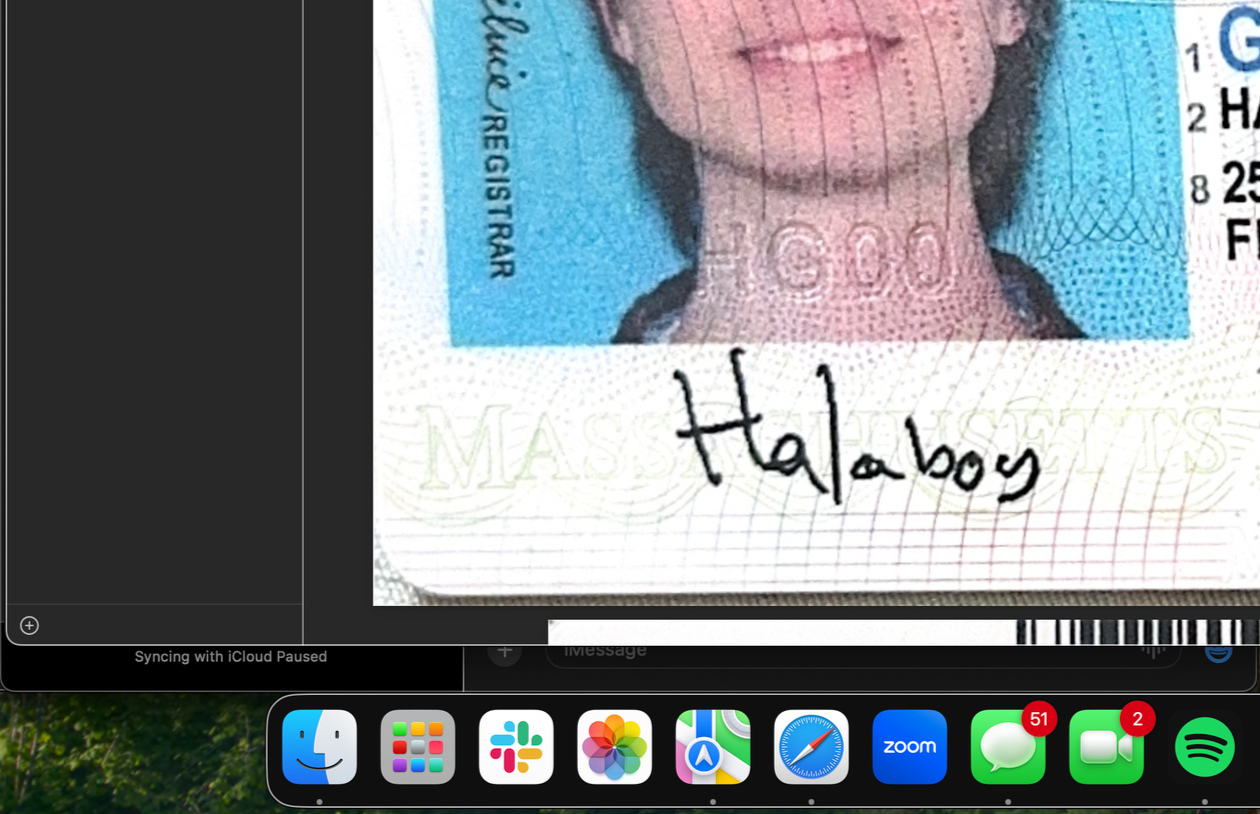The image size is (1260, 814).
Task: Open the Photos app in Dock
Action: [614, 747]
